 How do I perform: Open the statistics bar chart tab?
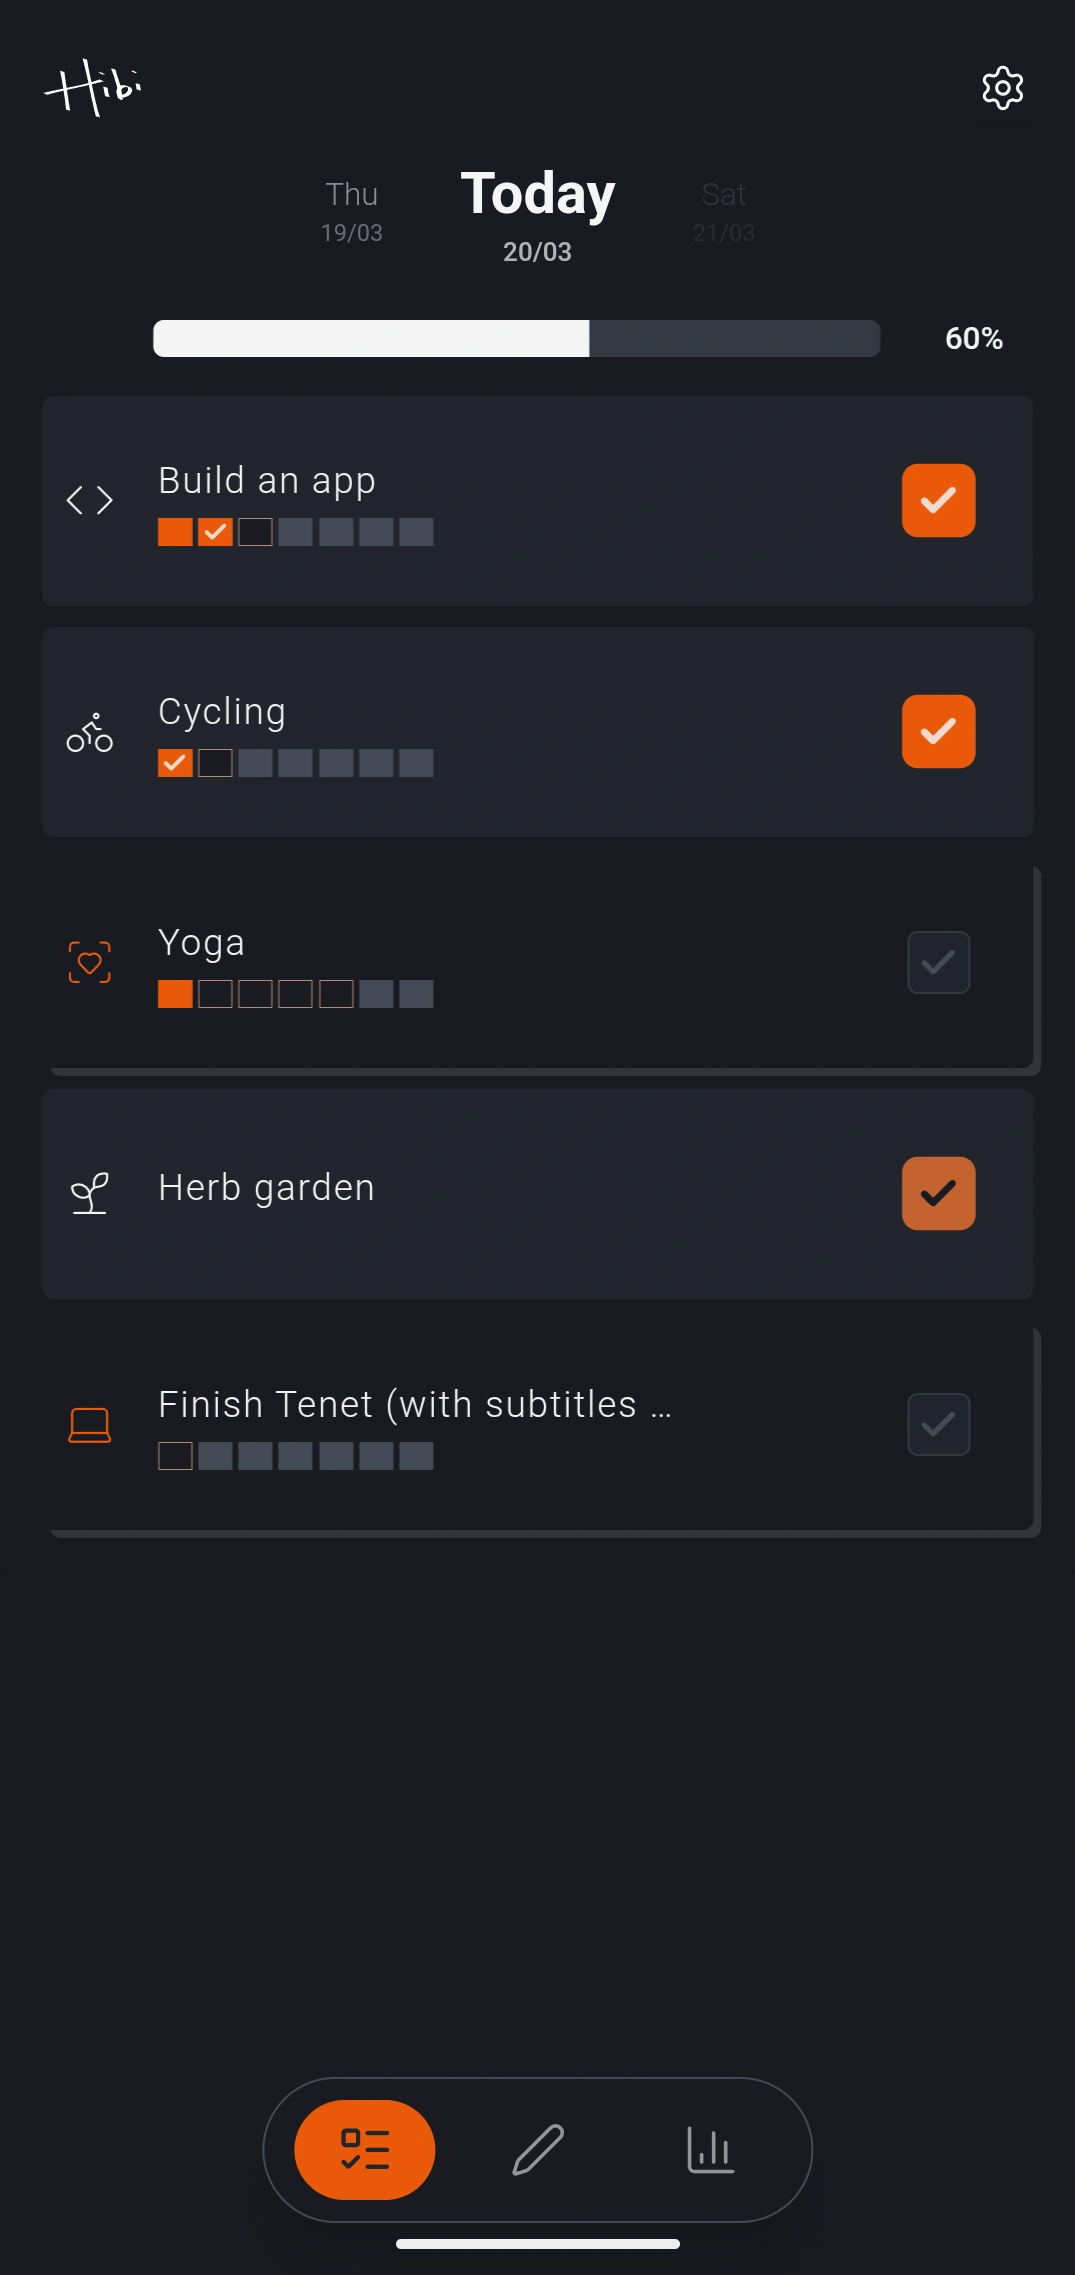710,2150
